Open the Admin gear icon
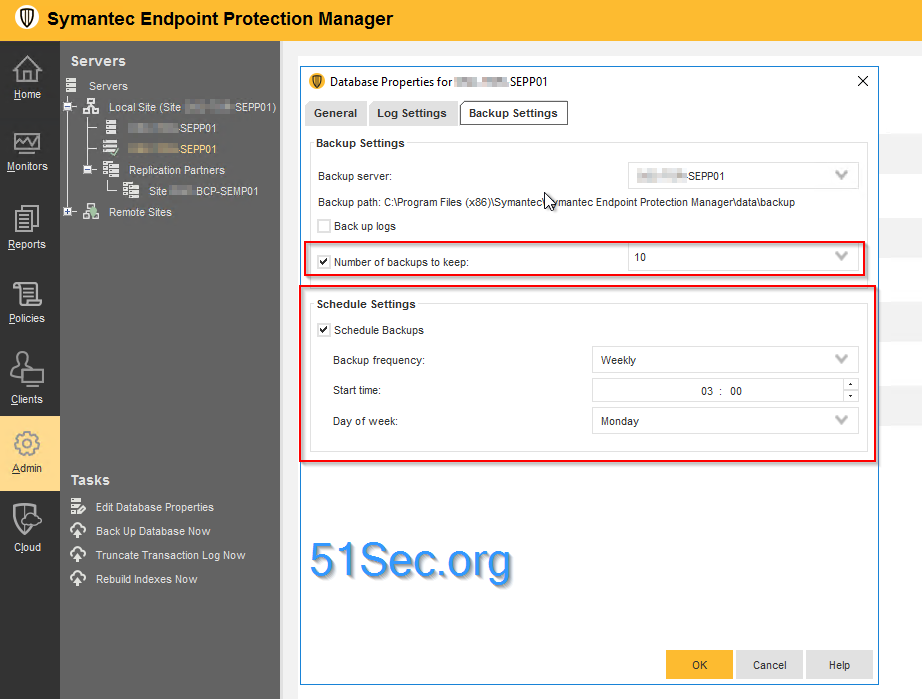Screen dimensions: 922x699 click(x=27, y=444)
